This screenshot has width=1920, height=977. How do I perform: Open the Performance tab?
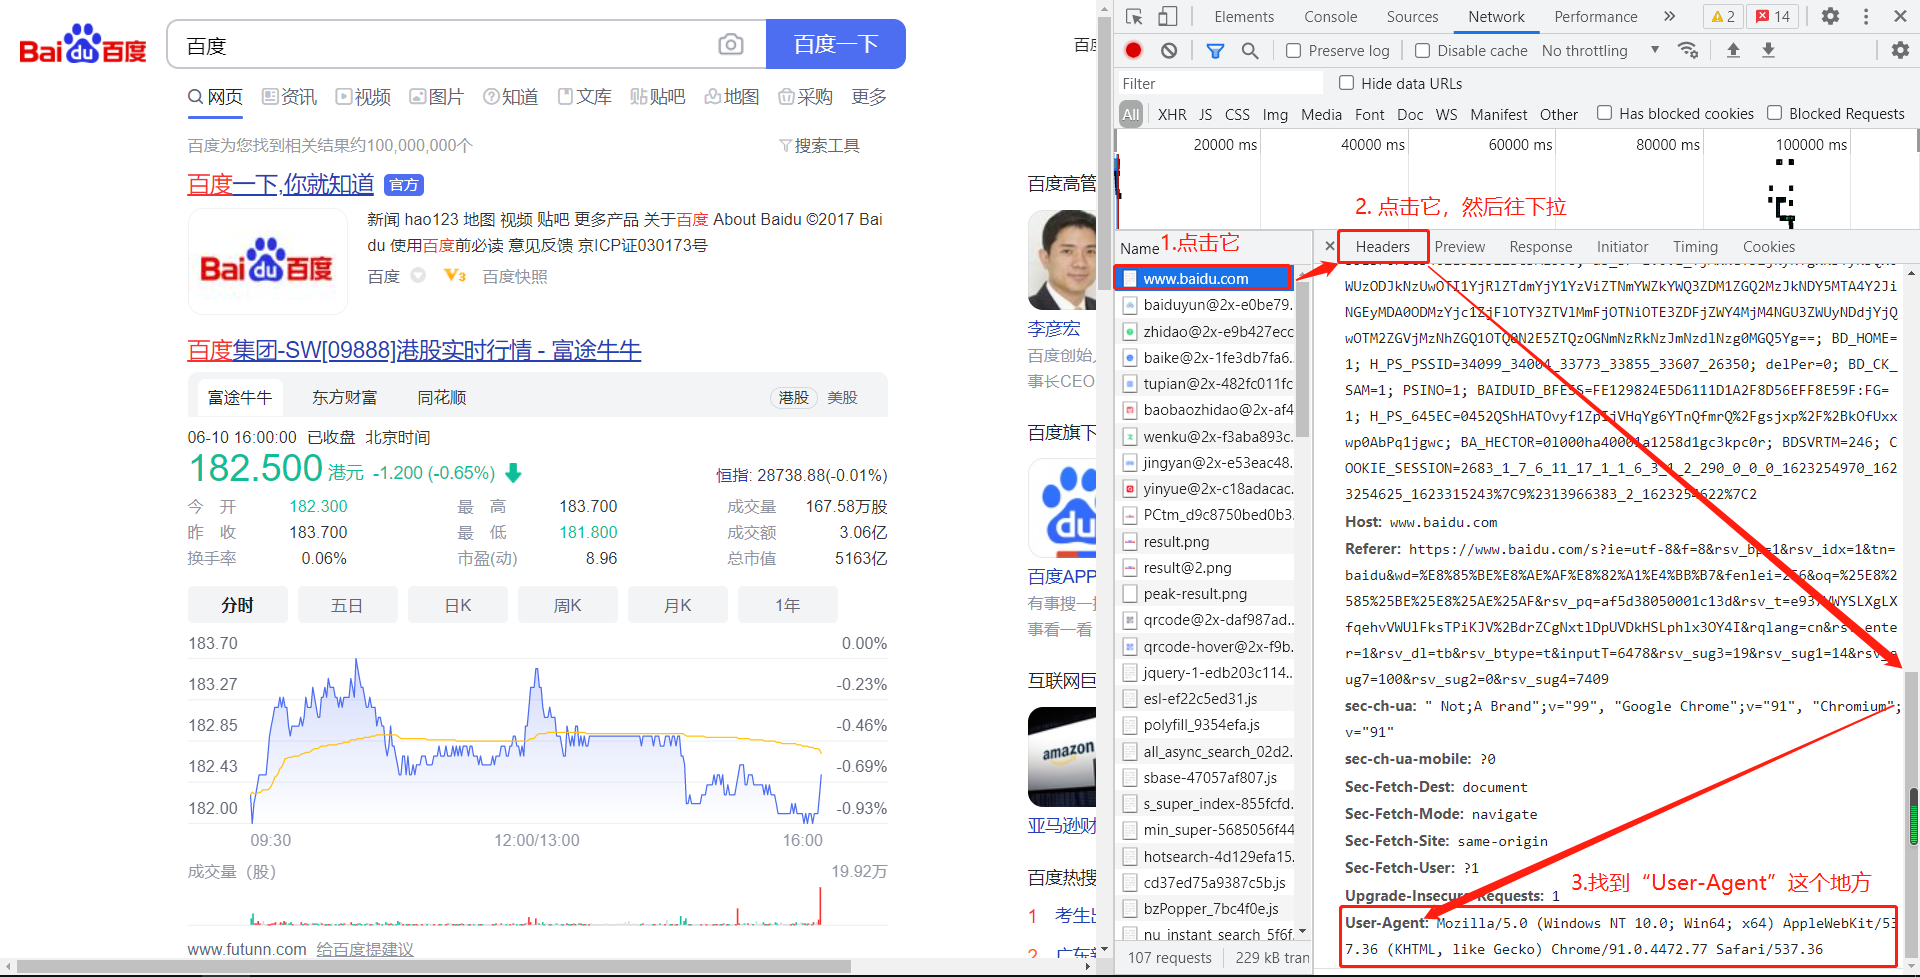(x=1595, y=17)
